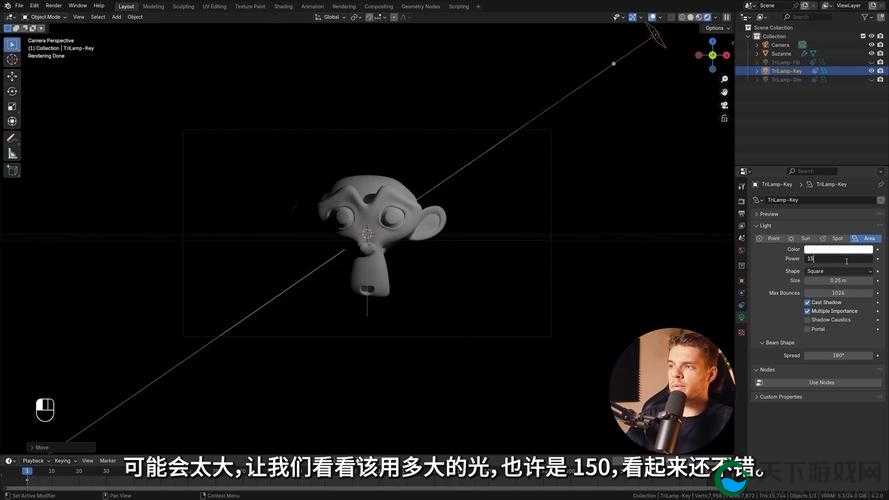Select the Transform tool
The image size is (889, 500).
12,121
